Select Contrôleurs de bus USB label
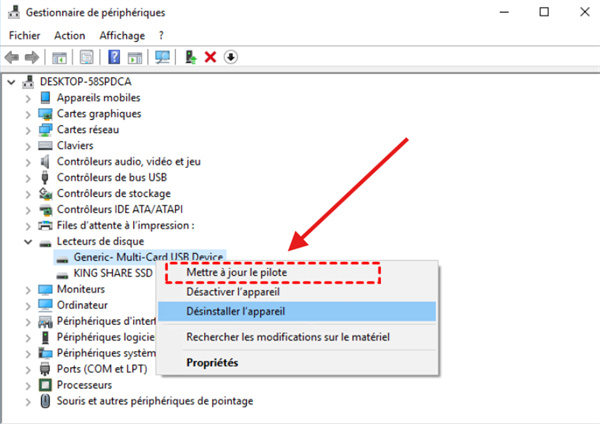Viewport: 600px width, 424px height. (112, 178)
